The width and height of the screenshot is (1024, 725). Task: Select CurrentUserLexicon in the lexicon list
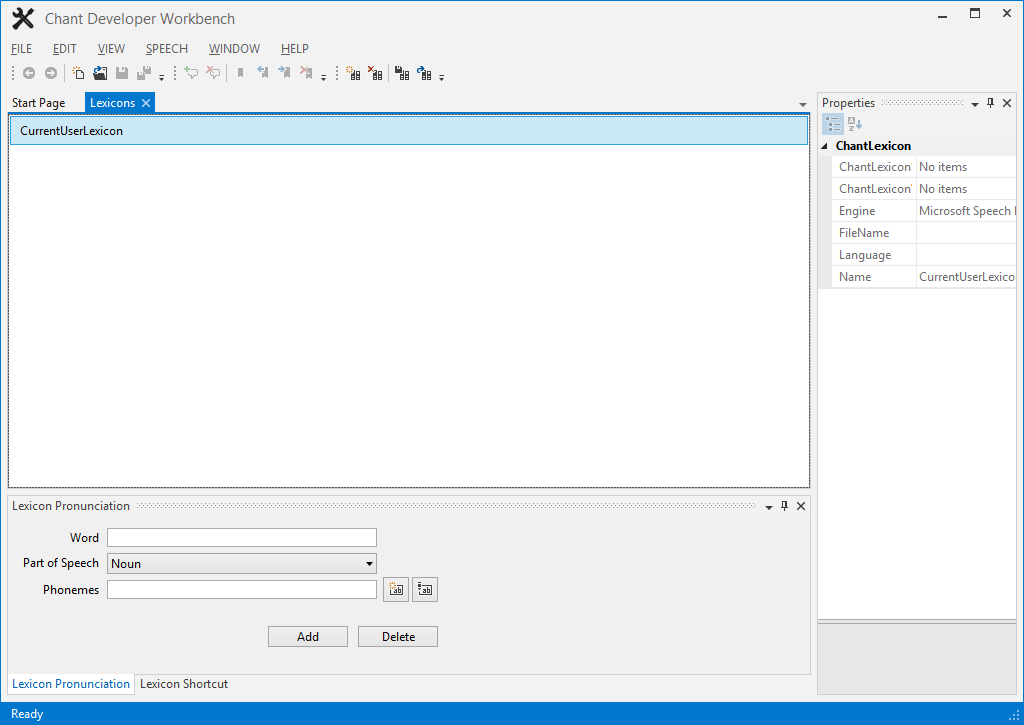pos(71,131)
